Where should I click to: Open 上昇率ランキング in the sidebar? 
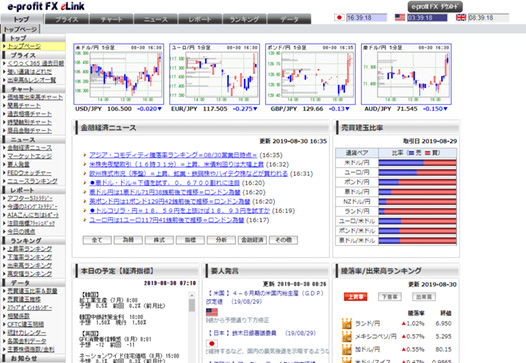click(30, 249)
